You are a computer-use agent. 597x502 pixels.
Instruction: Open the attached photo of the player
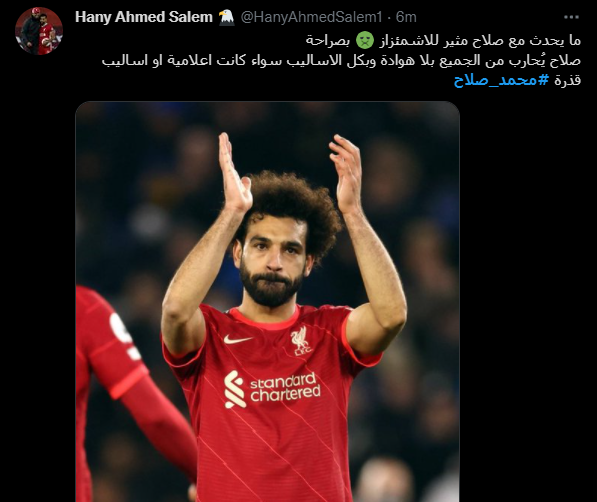267,301
